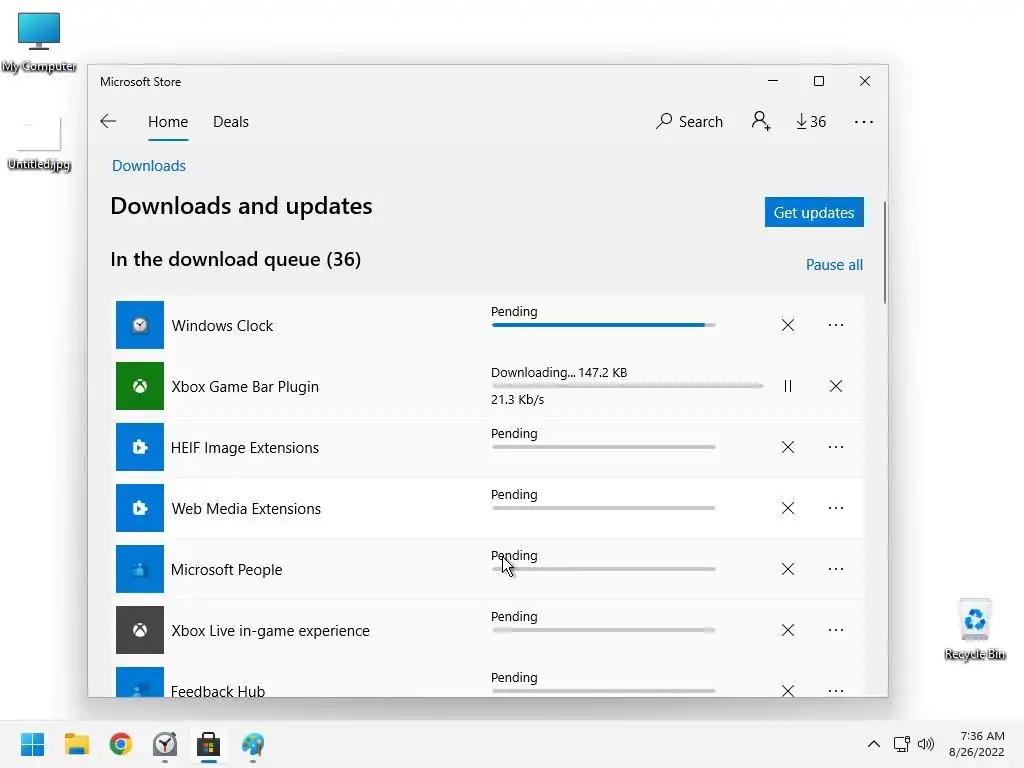Select the Windows Clock app name
The width and height of the screenshot is (1024, 768).
pyautogui.click(x=222, y=325)
